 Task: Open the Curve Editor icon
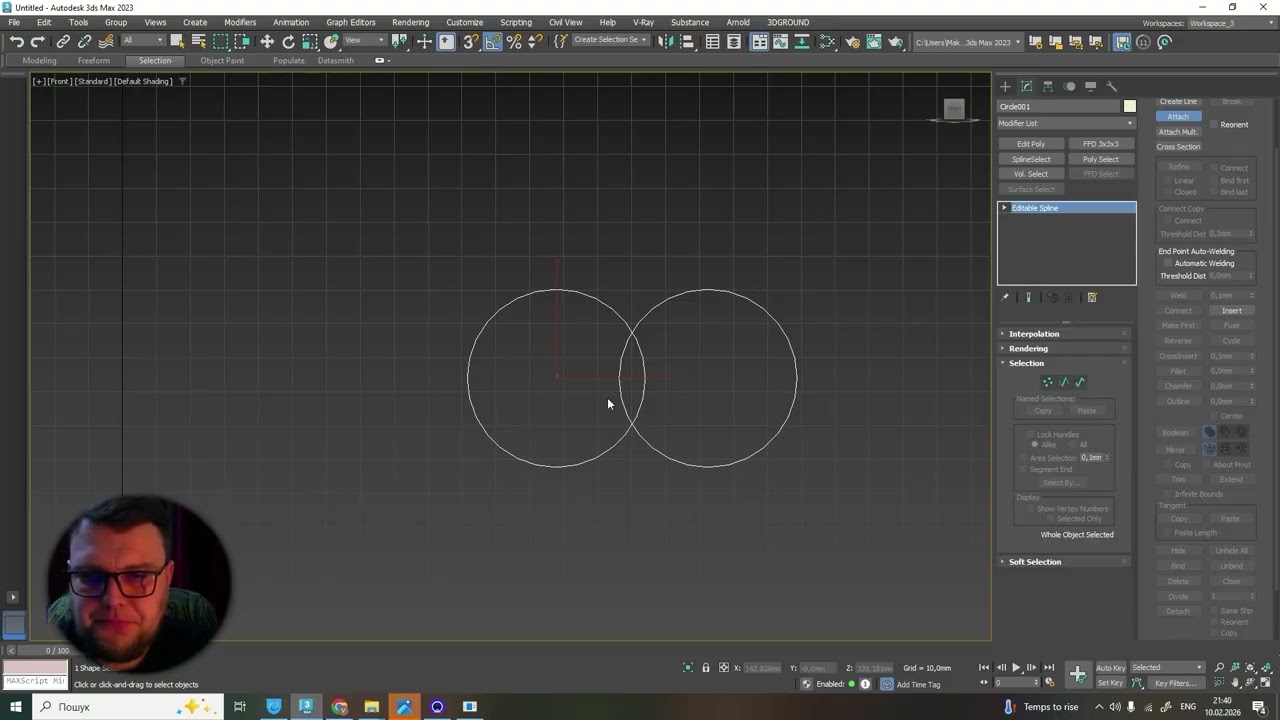(780, 41)
